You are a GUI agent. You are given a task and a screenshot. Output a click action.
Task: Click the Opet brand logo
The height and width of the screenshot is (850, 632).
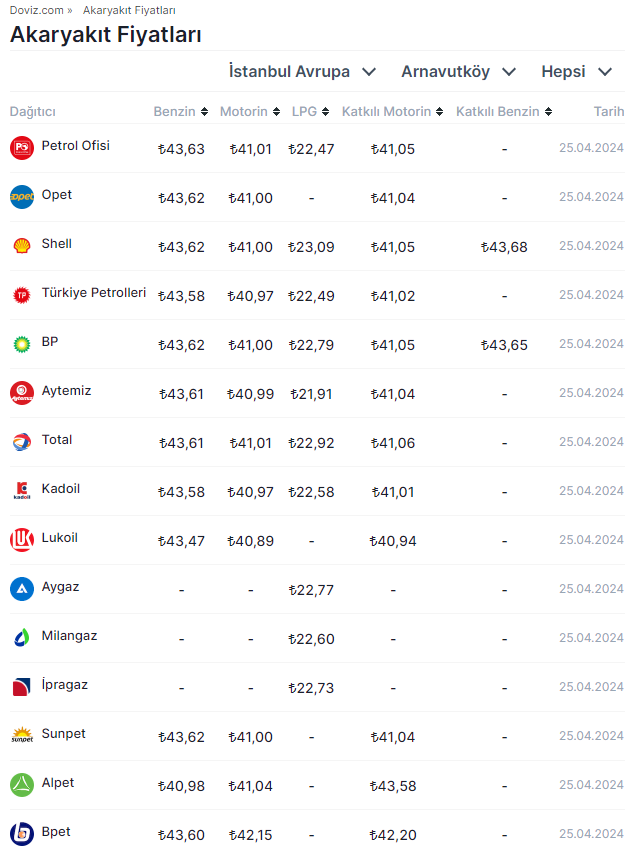tap(22, 197)
